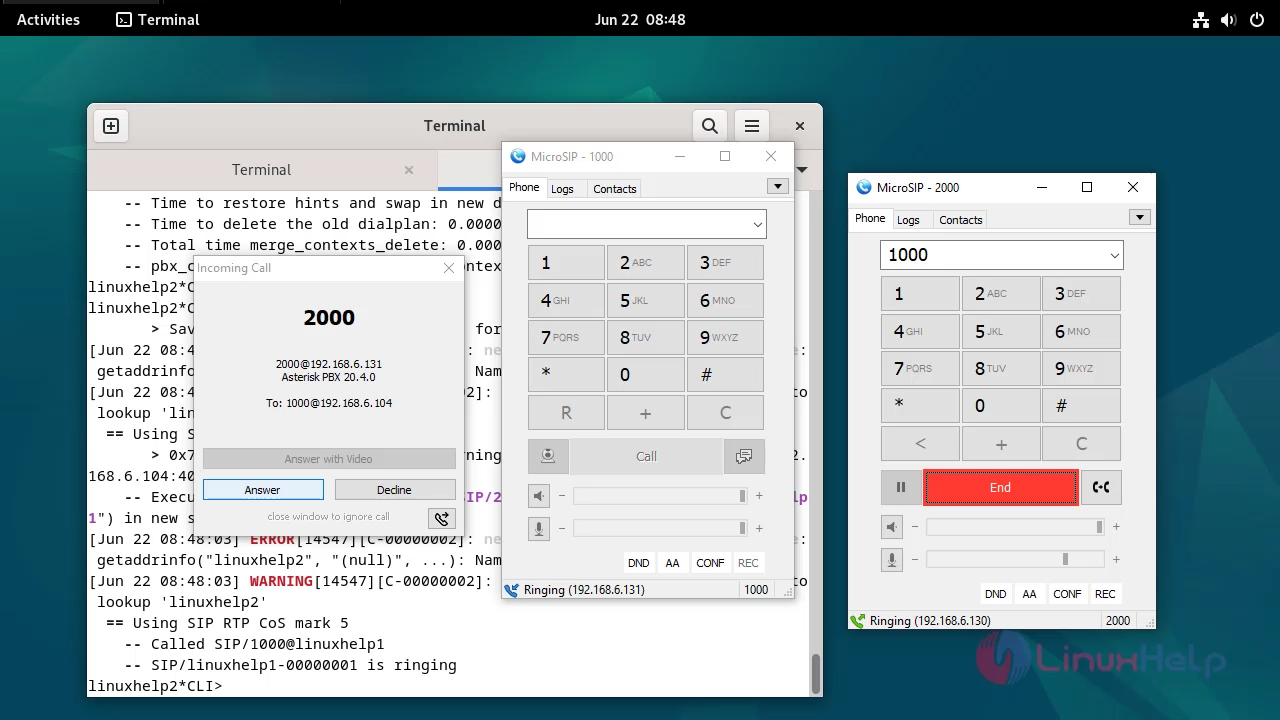The width and height of the screenshot is (1280, 720).
Task: Click Answer with Video button
Action: [329, 459]
